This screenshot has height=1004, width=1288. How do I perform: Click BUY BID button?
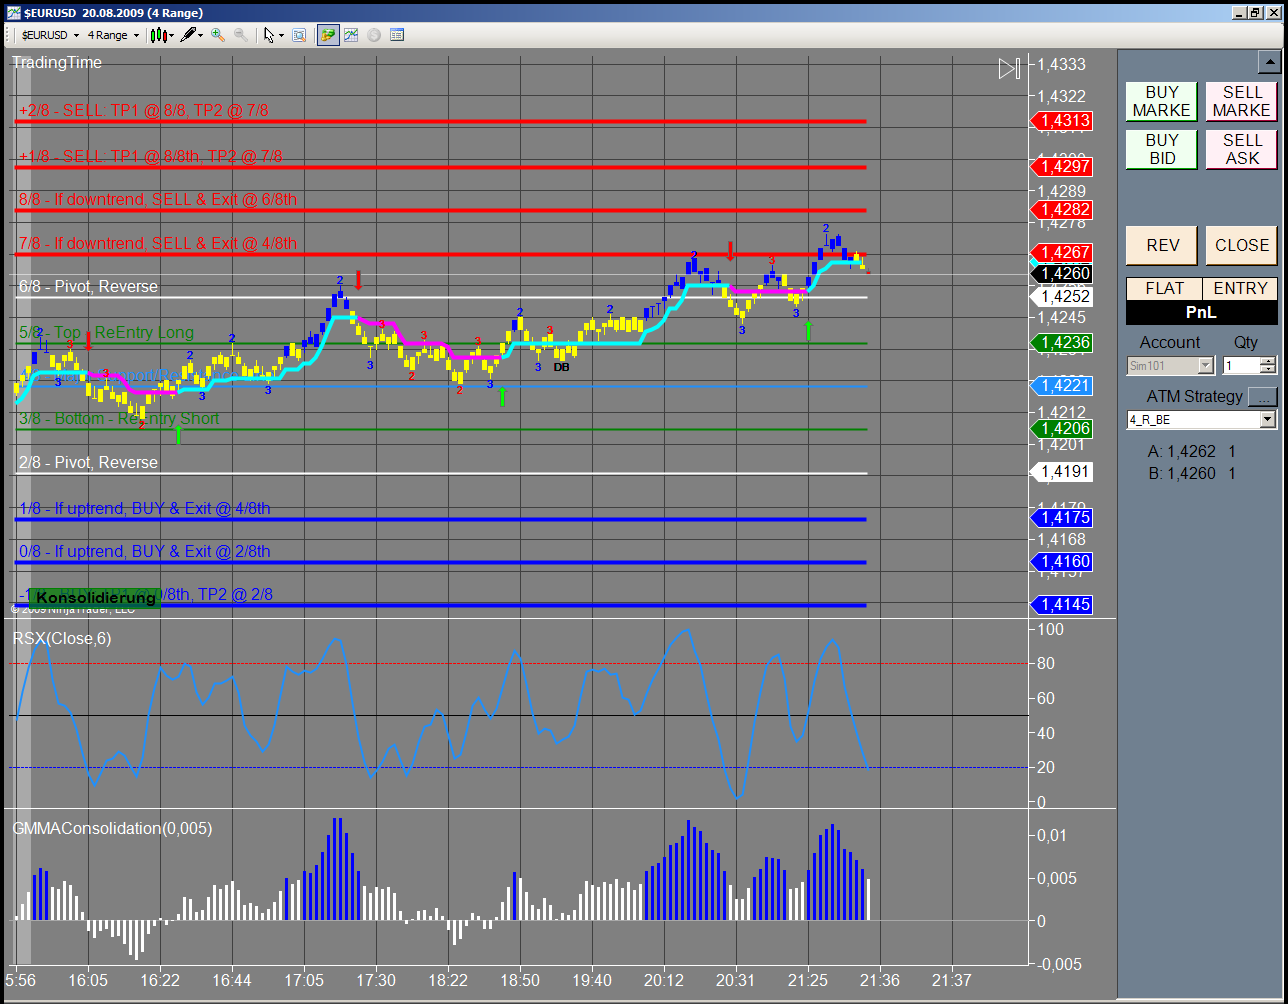[x=1162, y=149]
